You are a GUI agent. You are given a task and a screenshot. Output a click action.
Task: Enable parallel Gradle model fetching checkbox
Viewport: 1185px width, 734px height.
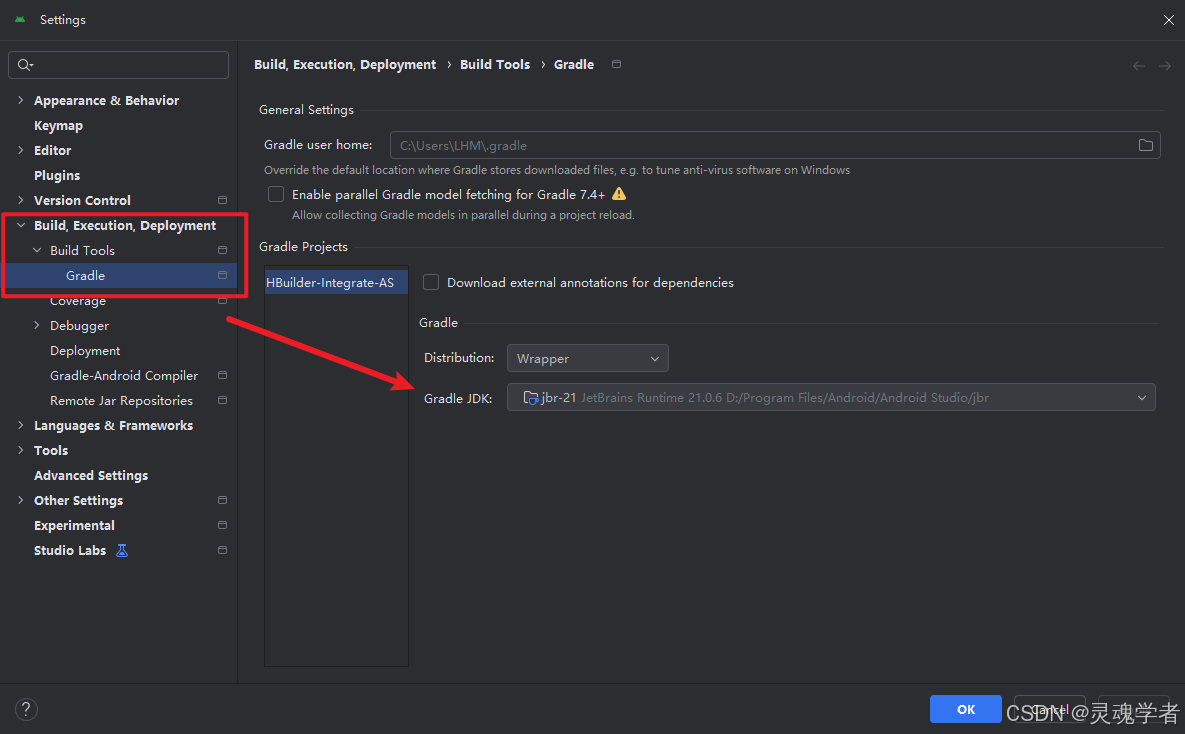276,194
